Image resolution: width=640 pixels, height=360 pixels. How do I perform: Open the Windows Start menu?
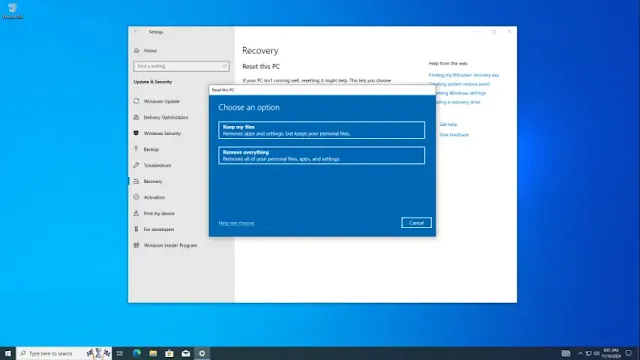(x=8, y=353)
